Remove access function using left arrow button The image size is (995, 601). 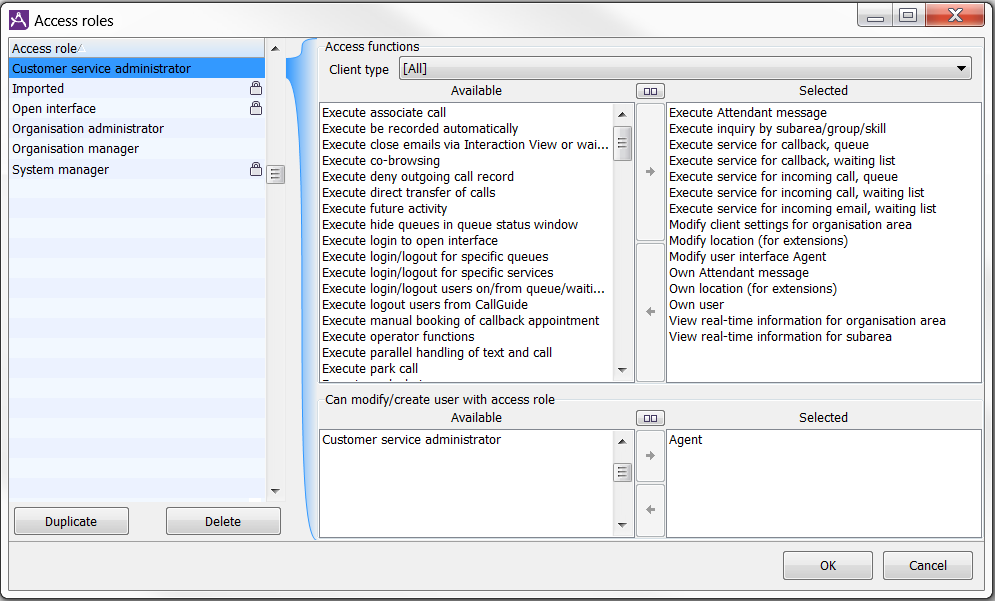click(x=650, y=312)
